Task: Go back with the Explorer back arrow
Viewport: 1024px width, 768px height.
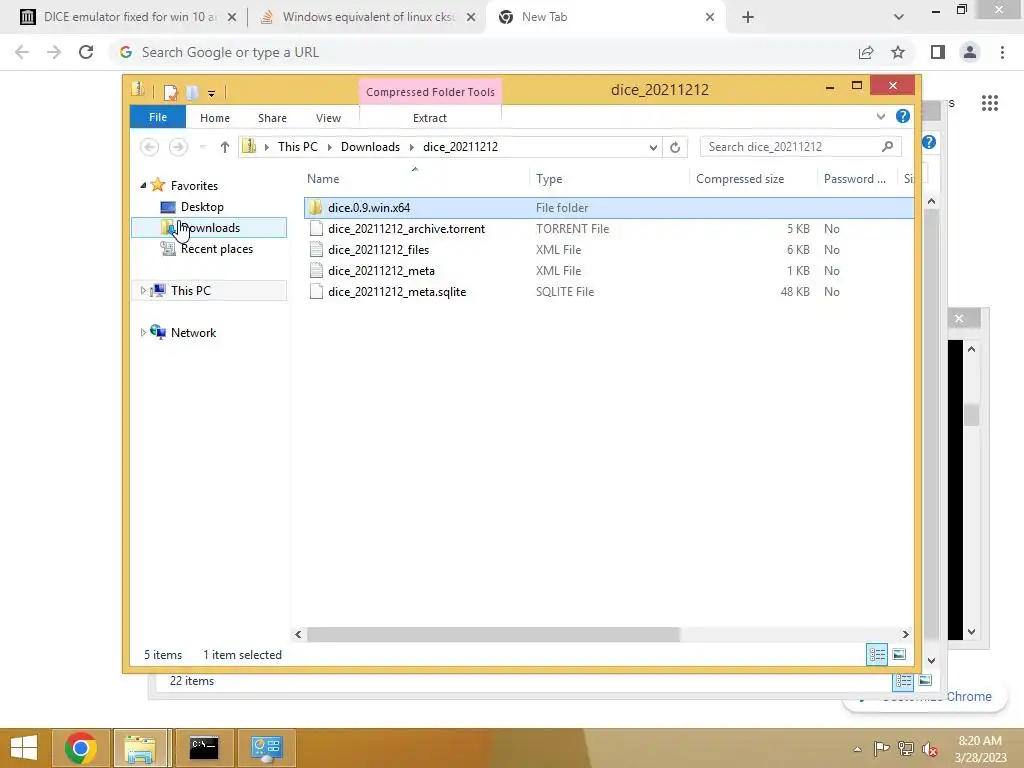Action: click(150, 147)
